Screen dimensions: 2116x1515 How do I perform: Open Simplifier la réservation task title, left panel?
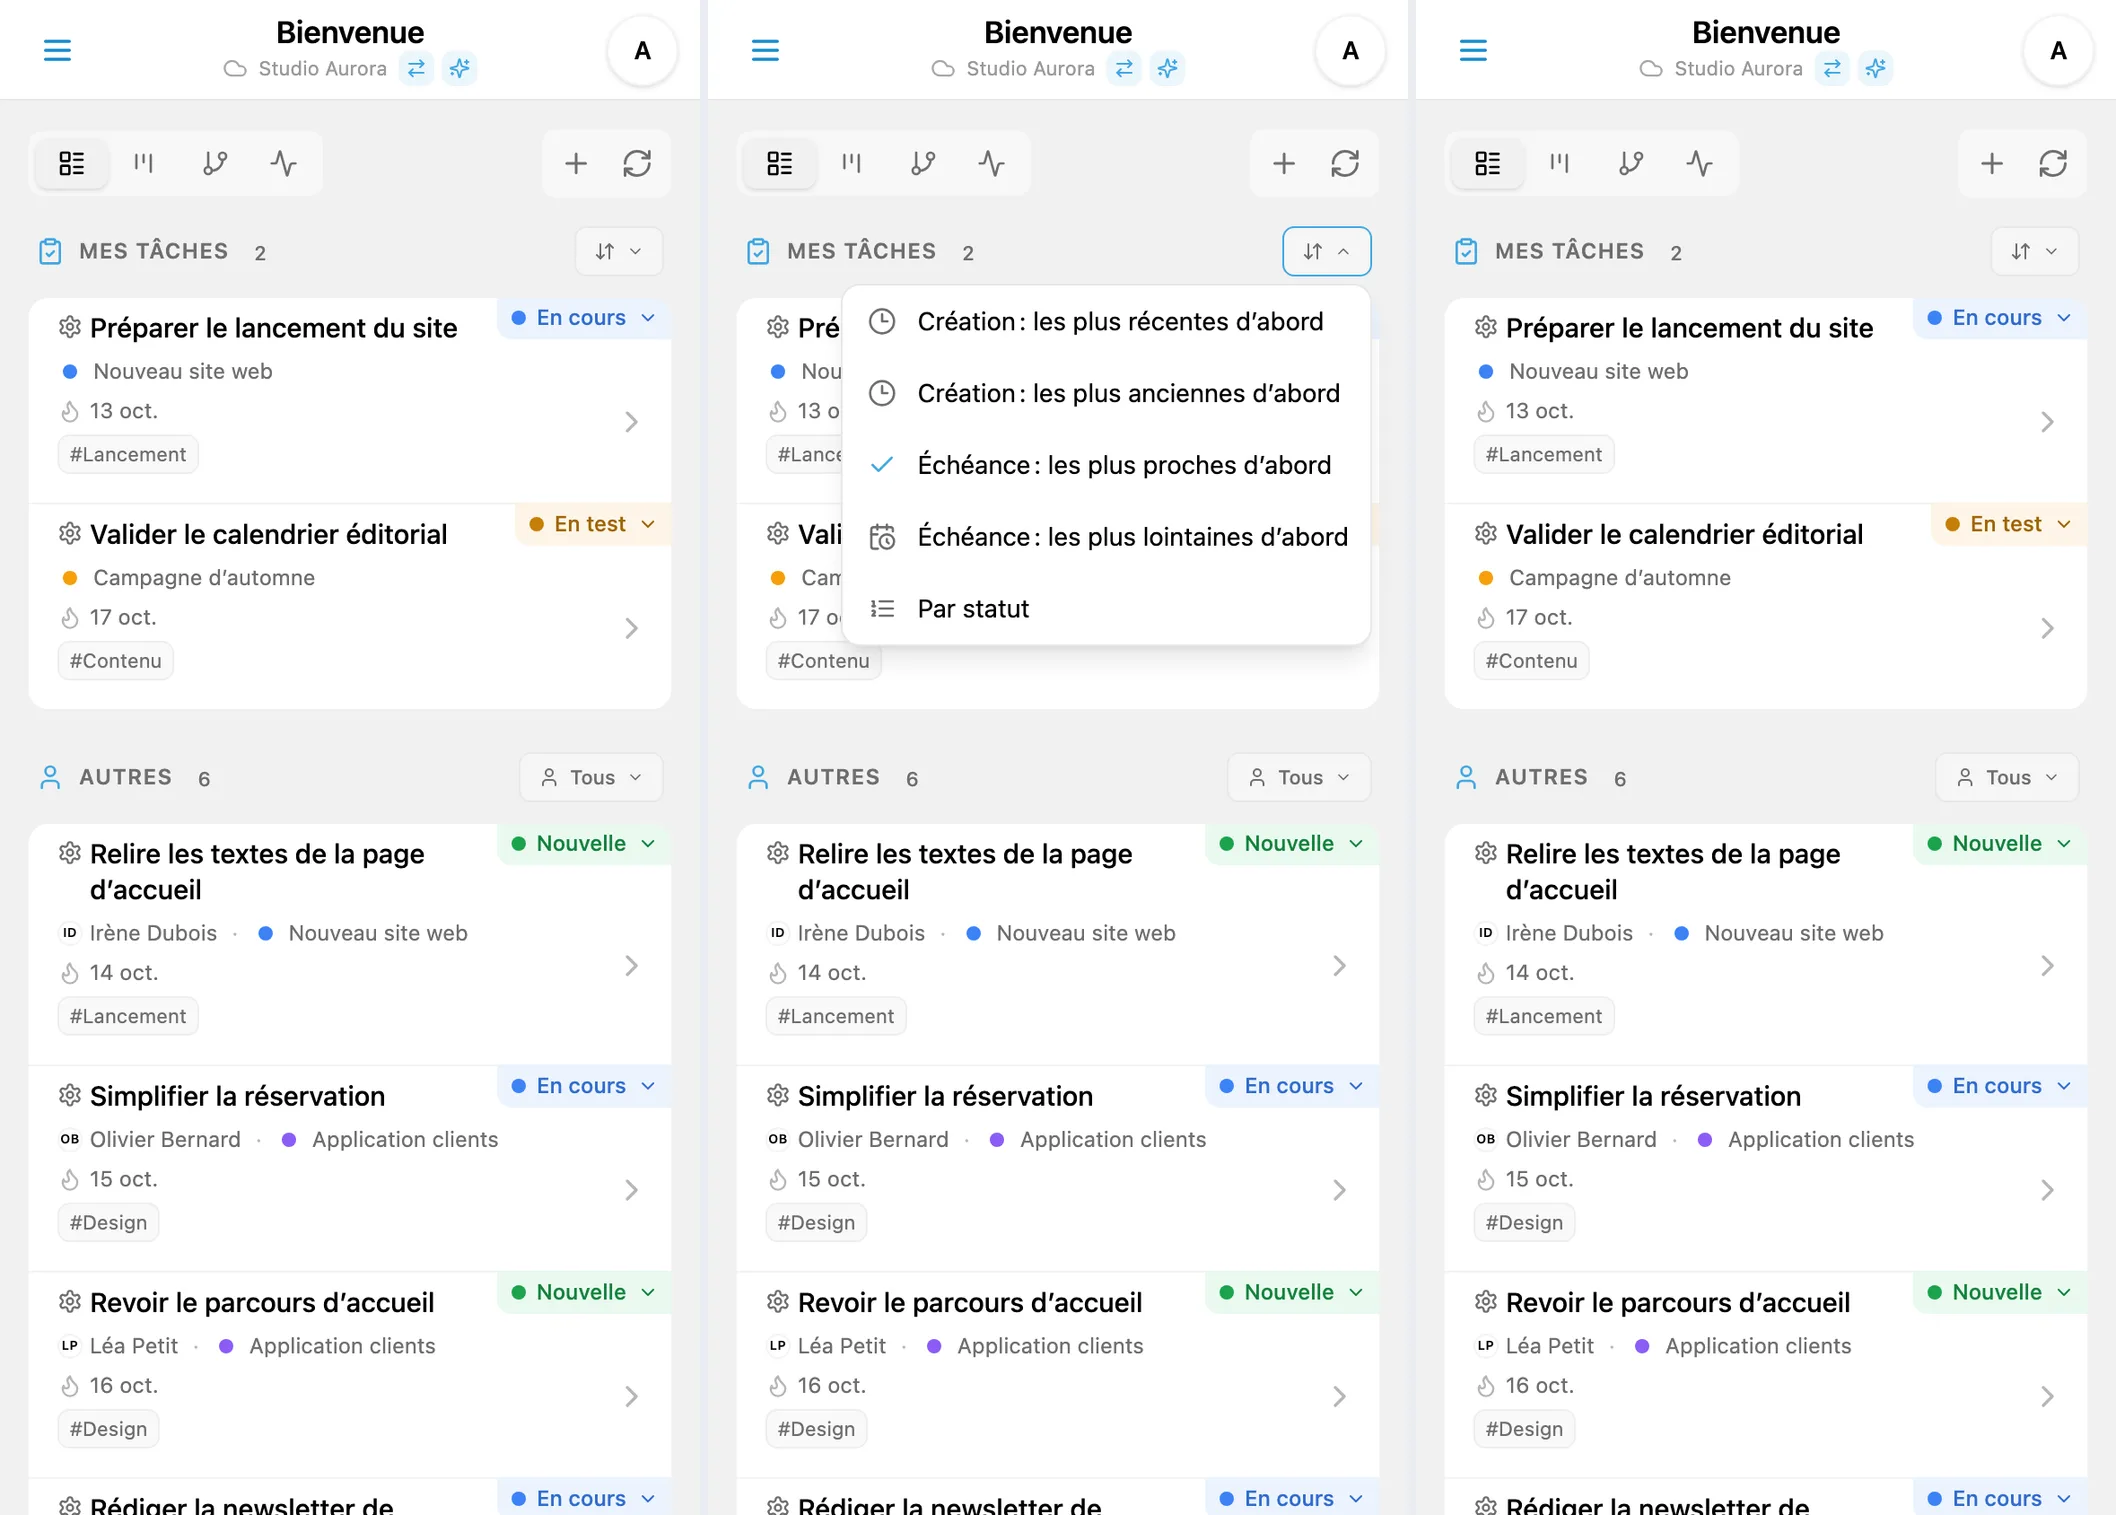[x=237, y=1096]
